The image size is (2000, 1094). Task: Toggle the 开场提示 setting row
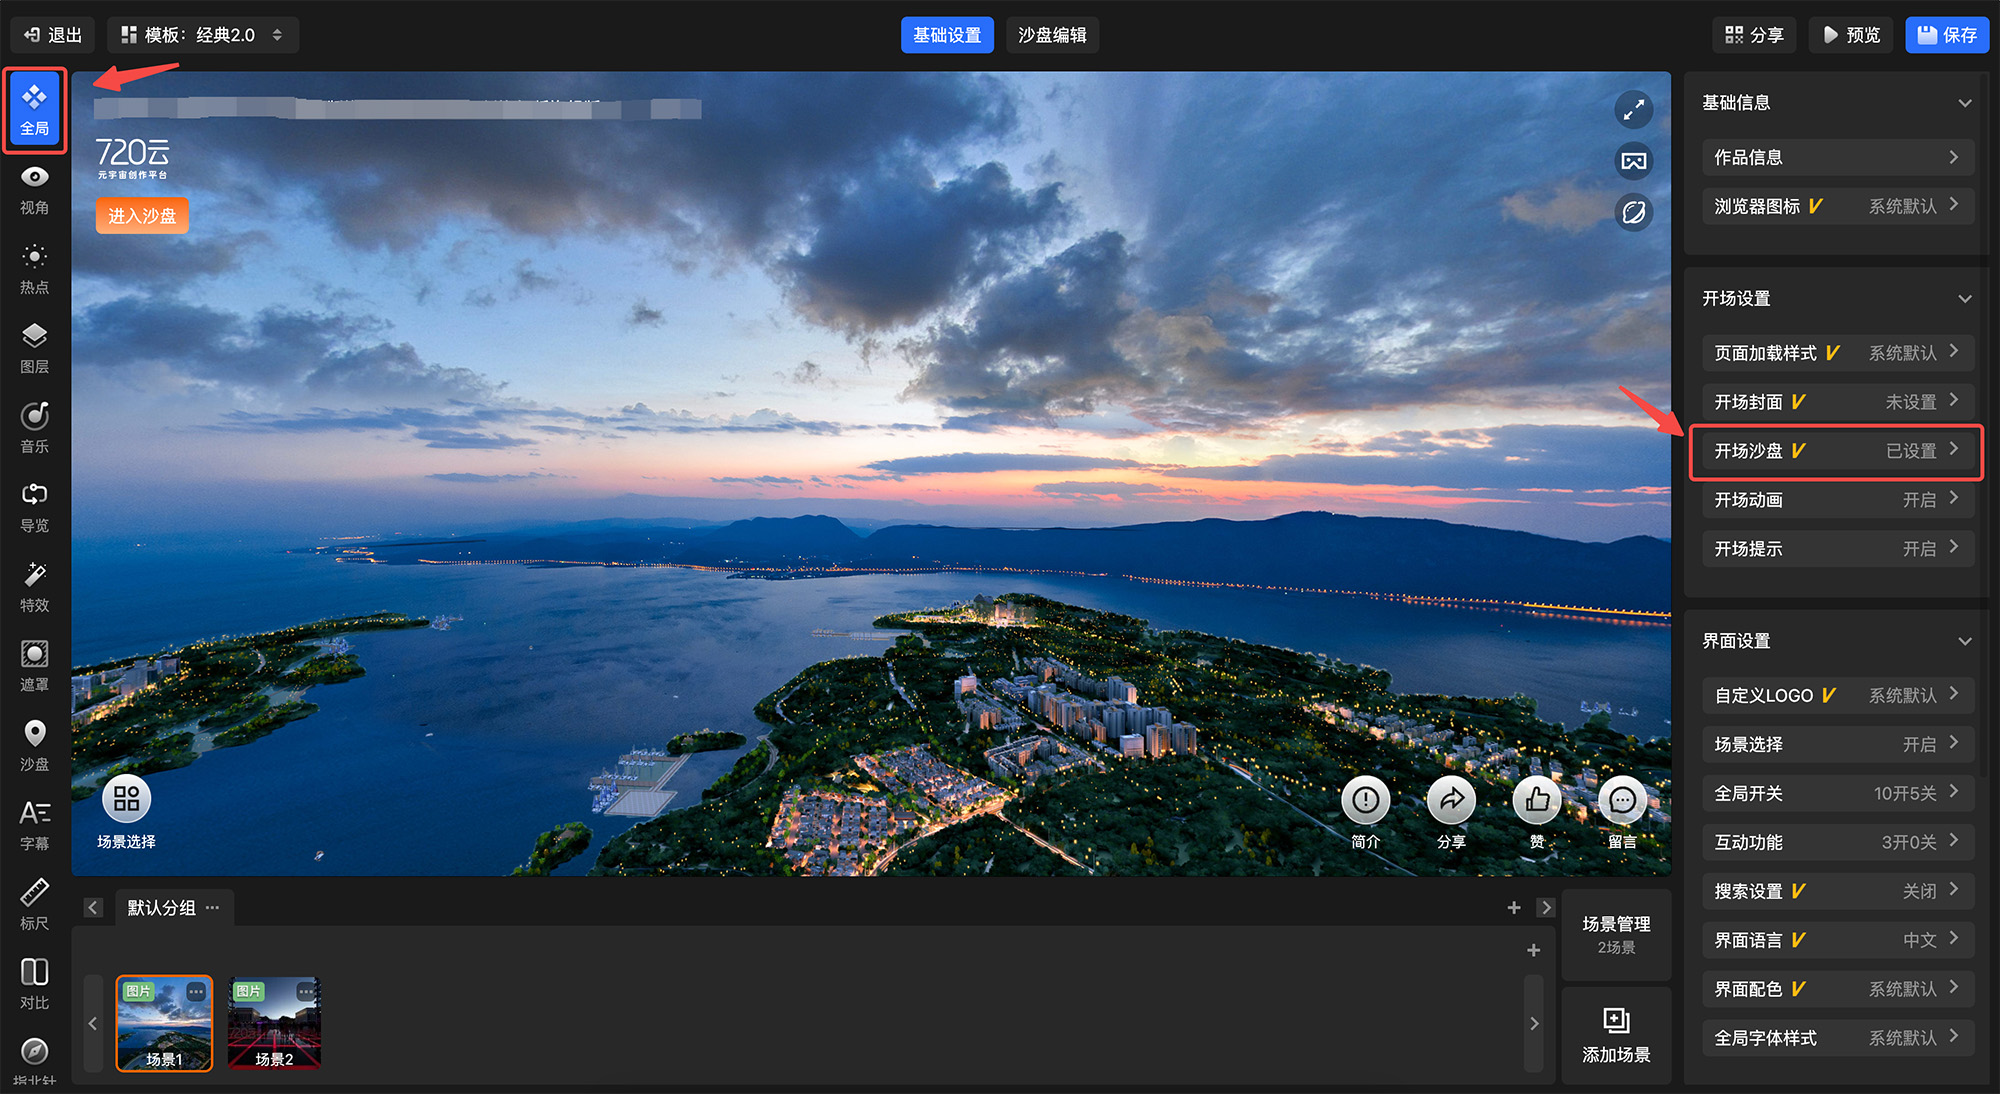pos(1836,549)
